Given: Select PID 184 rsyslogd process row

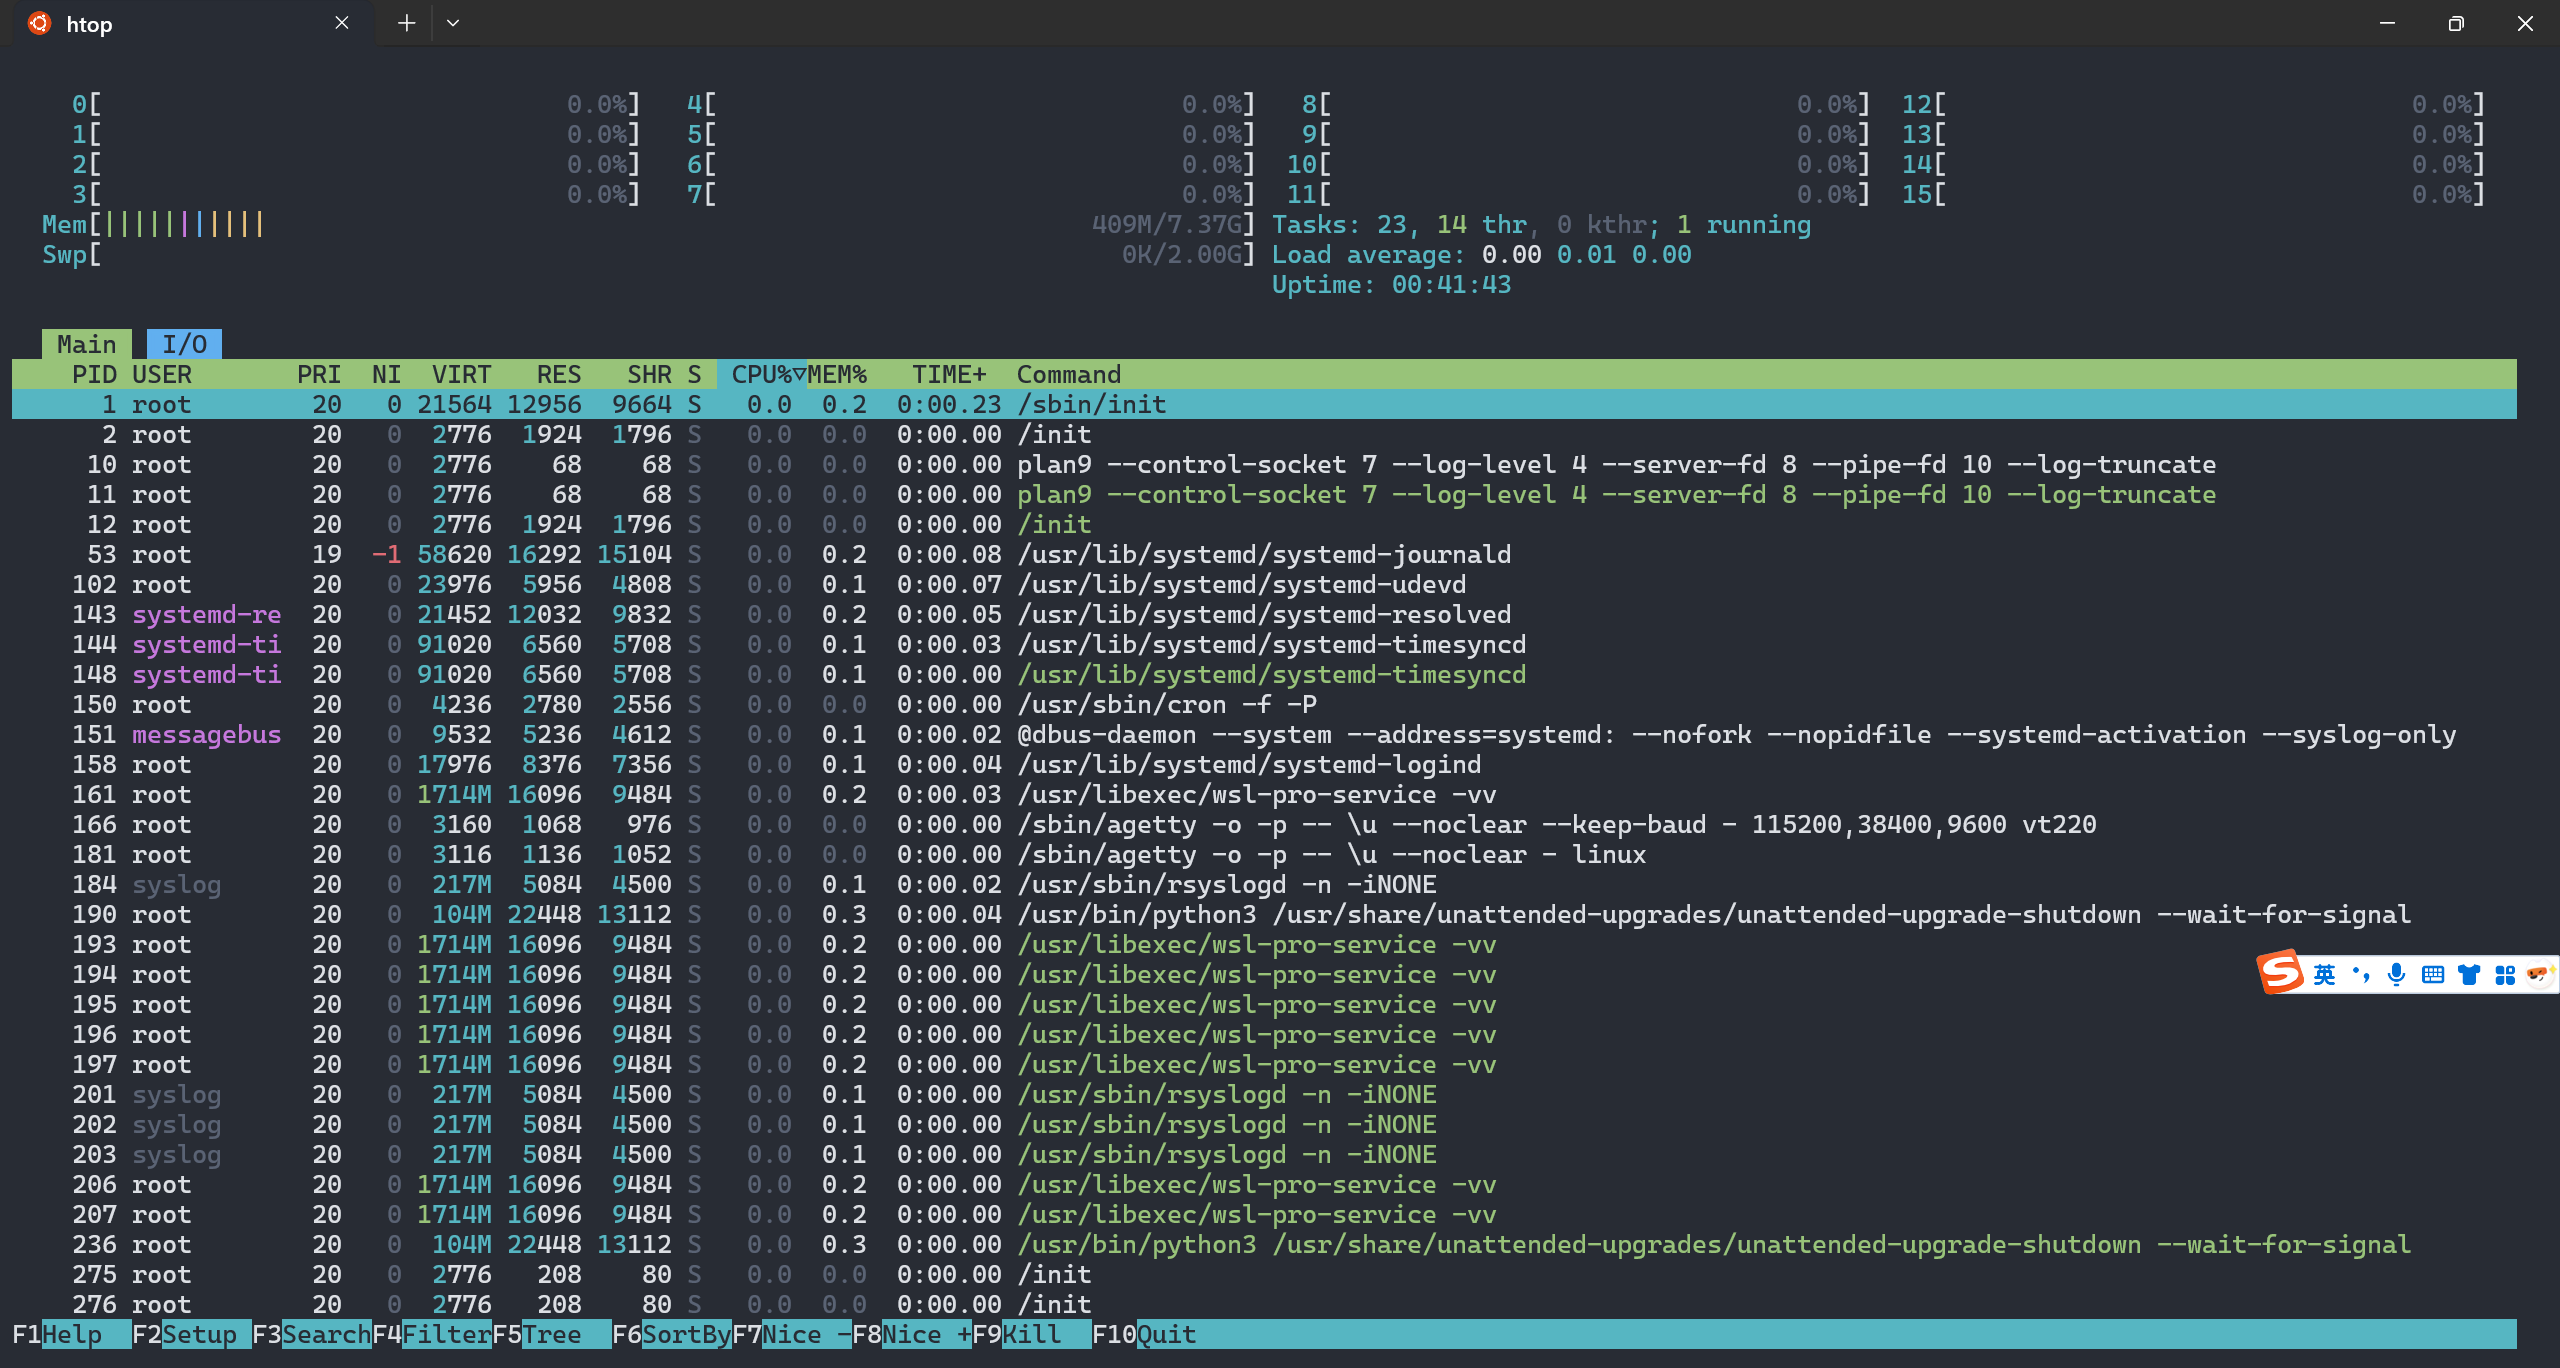Looking at the screenshot, I should pyautogui.click(x=1264, y=885).
